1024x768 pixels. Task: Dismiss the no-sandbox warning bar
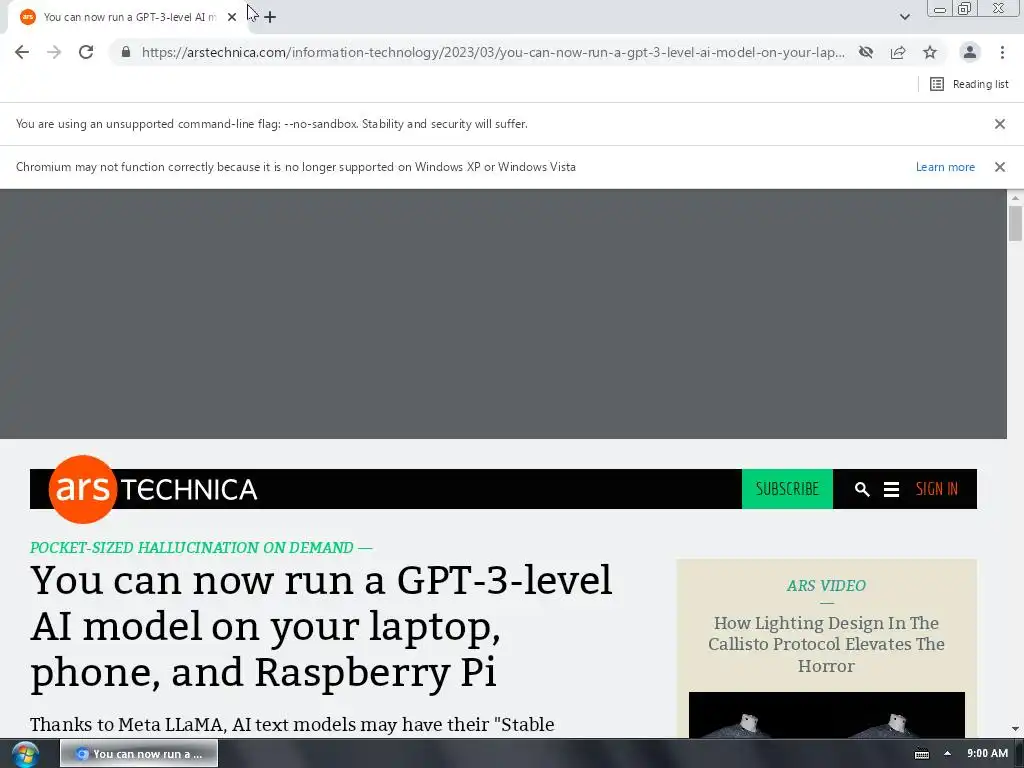1000,124
